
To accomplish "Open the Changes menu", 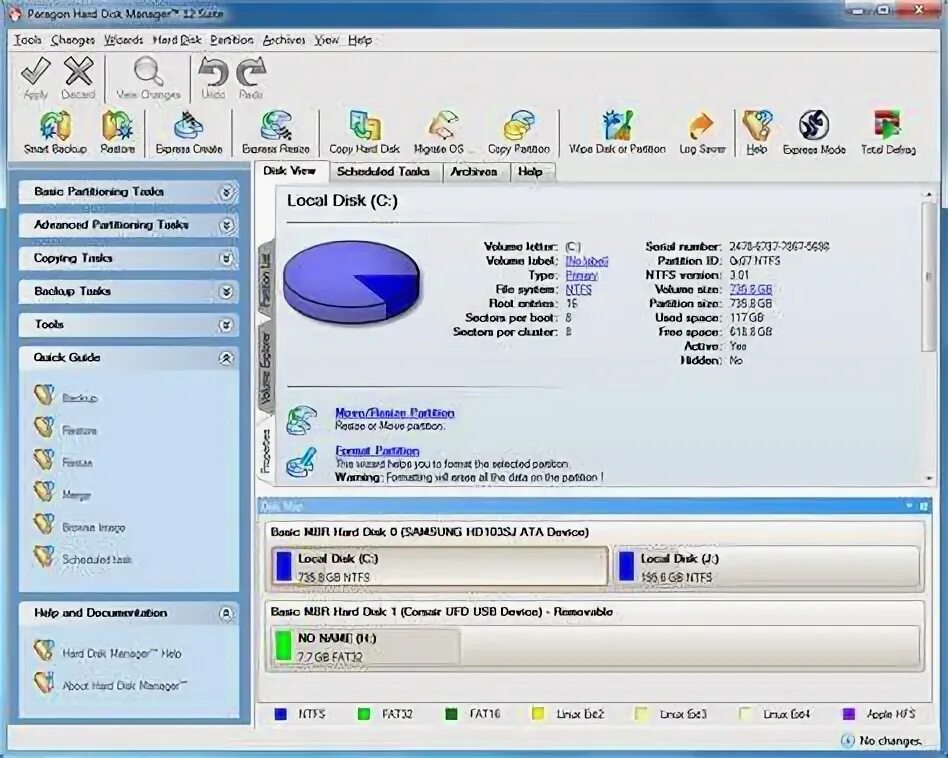I will coord(73,40).
